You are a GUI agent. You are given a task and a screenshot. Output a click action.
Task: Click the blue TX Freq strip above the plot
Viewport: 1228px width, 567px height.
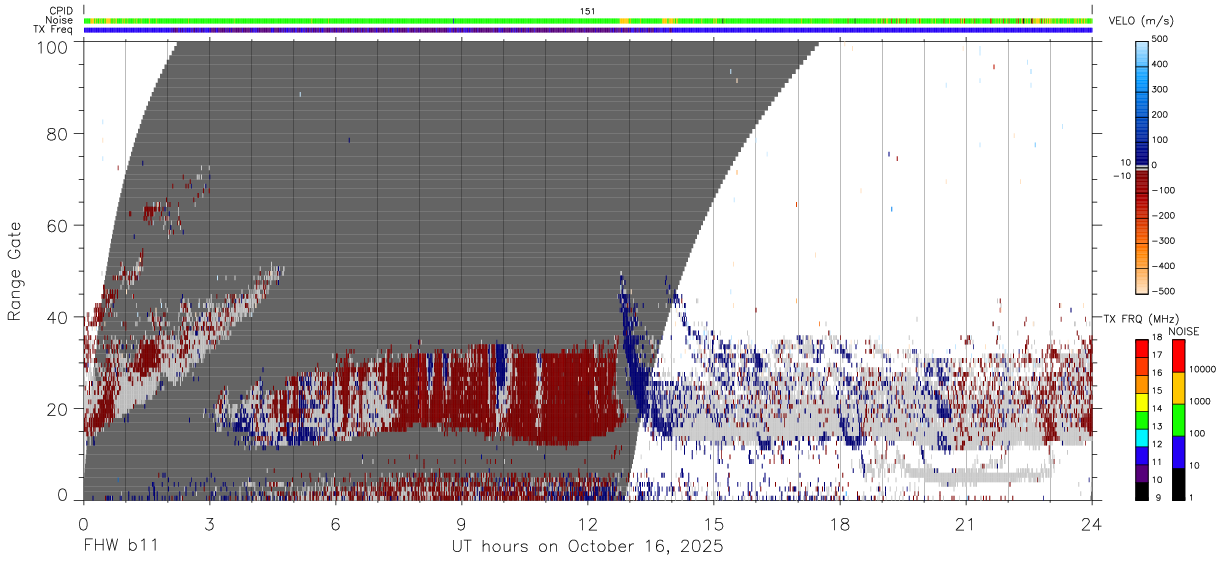(588, 30)
